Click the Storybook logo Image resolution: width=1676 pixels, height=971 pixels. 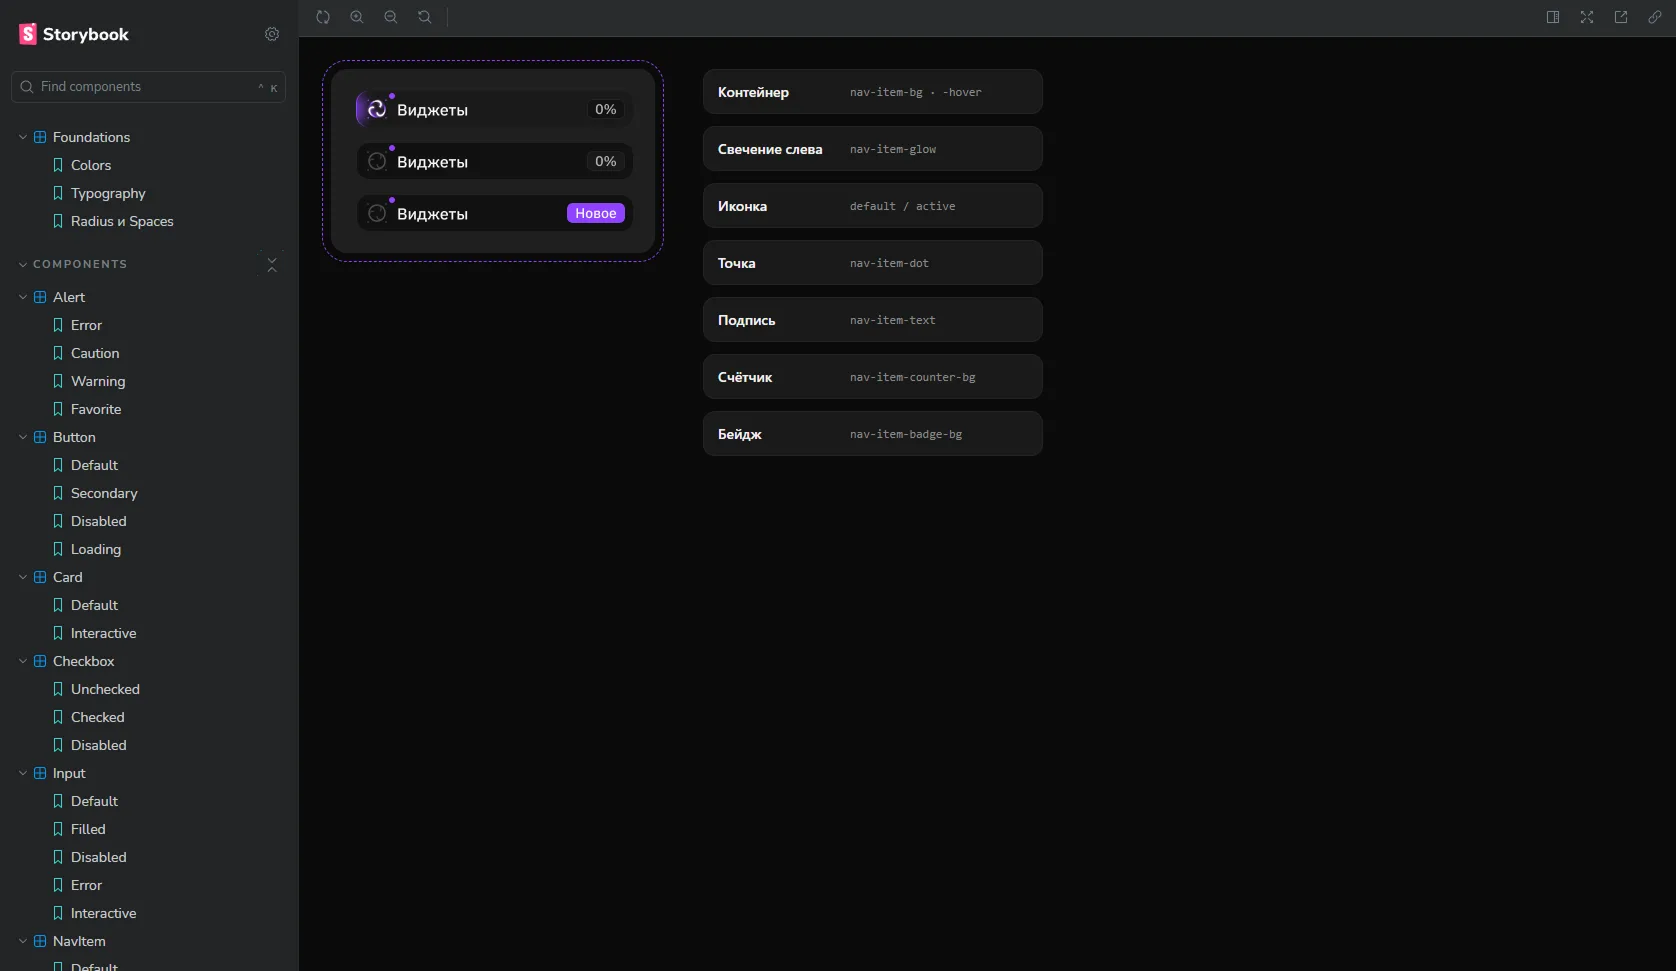click(x=74, y=34)
